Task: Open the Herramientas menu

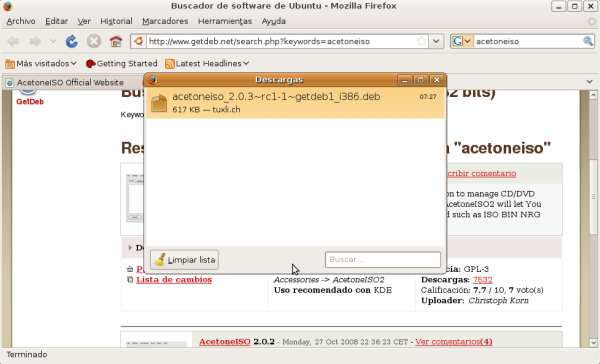Action: click(x=225, y=21)
